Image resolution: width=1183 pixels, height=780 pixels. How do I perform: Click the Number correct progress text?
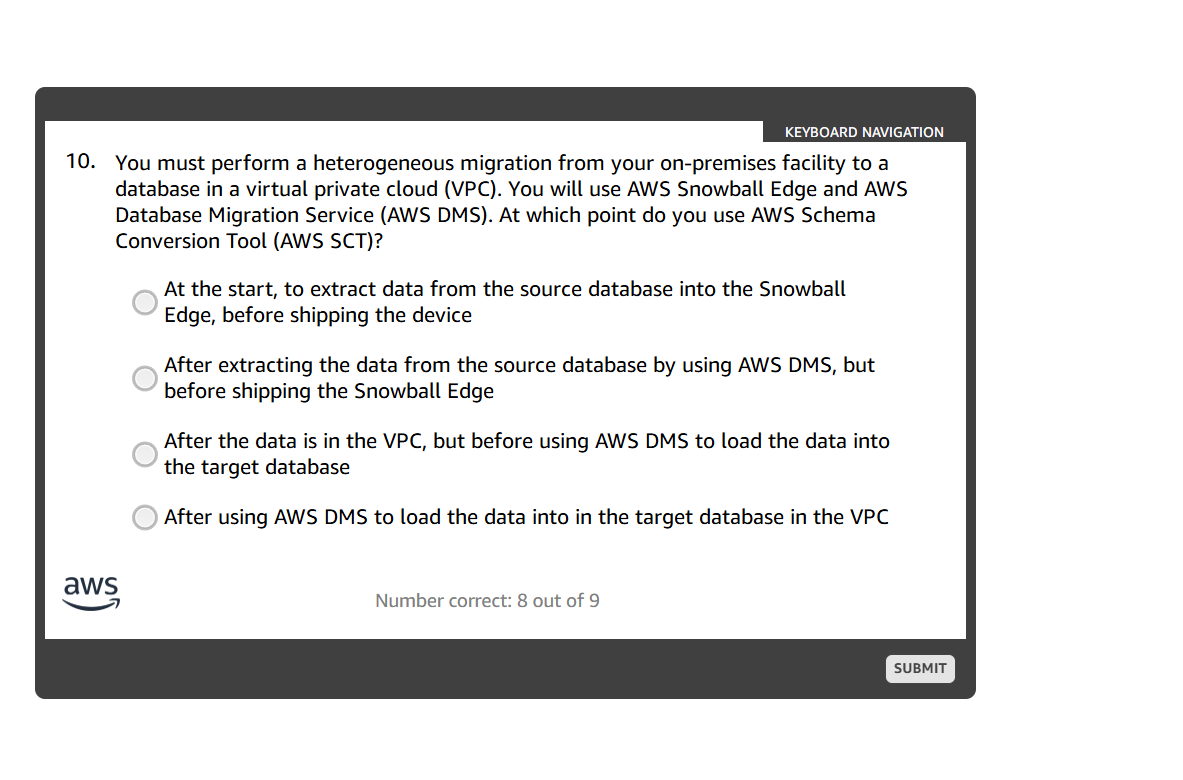click(487, 600)
